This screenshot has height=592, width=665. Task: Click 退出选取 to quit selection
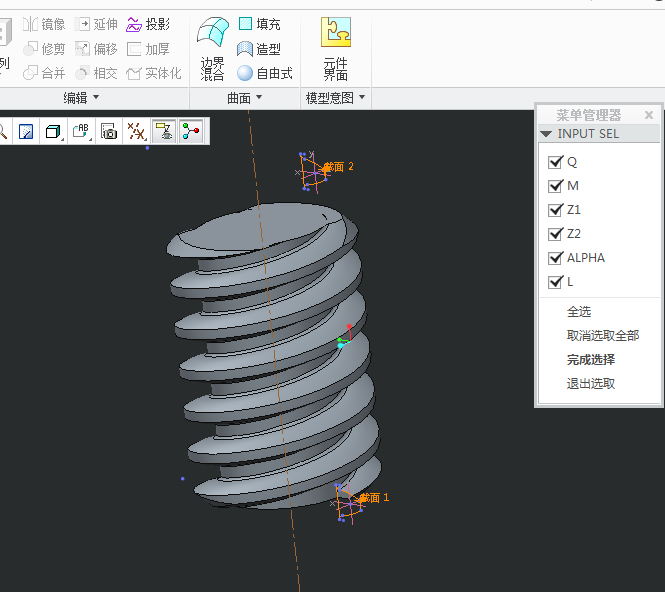(x=591, y=383)
